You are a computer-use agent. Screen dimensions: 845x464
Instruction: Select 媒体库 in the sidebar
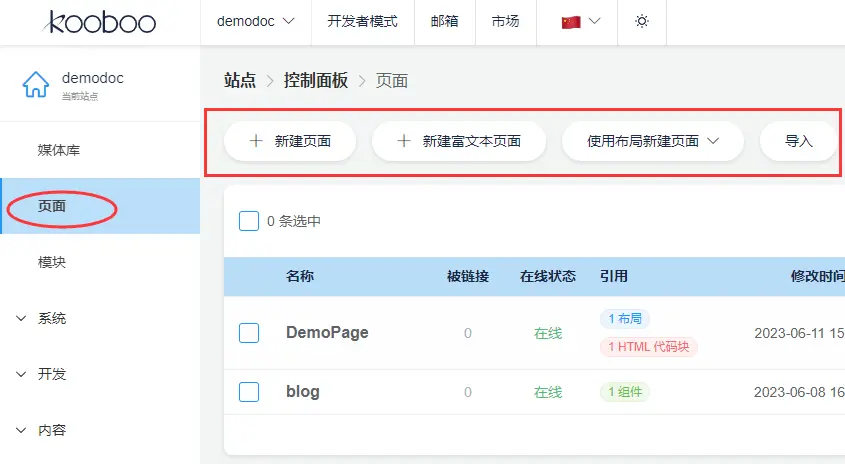pyautogui.click(x=59, y=151)
